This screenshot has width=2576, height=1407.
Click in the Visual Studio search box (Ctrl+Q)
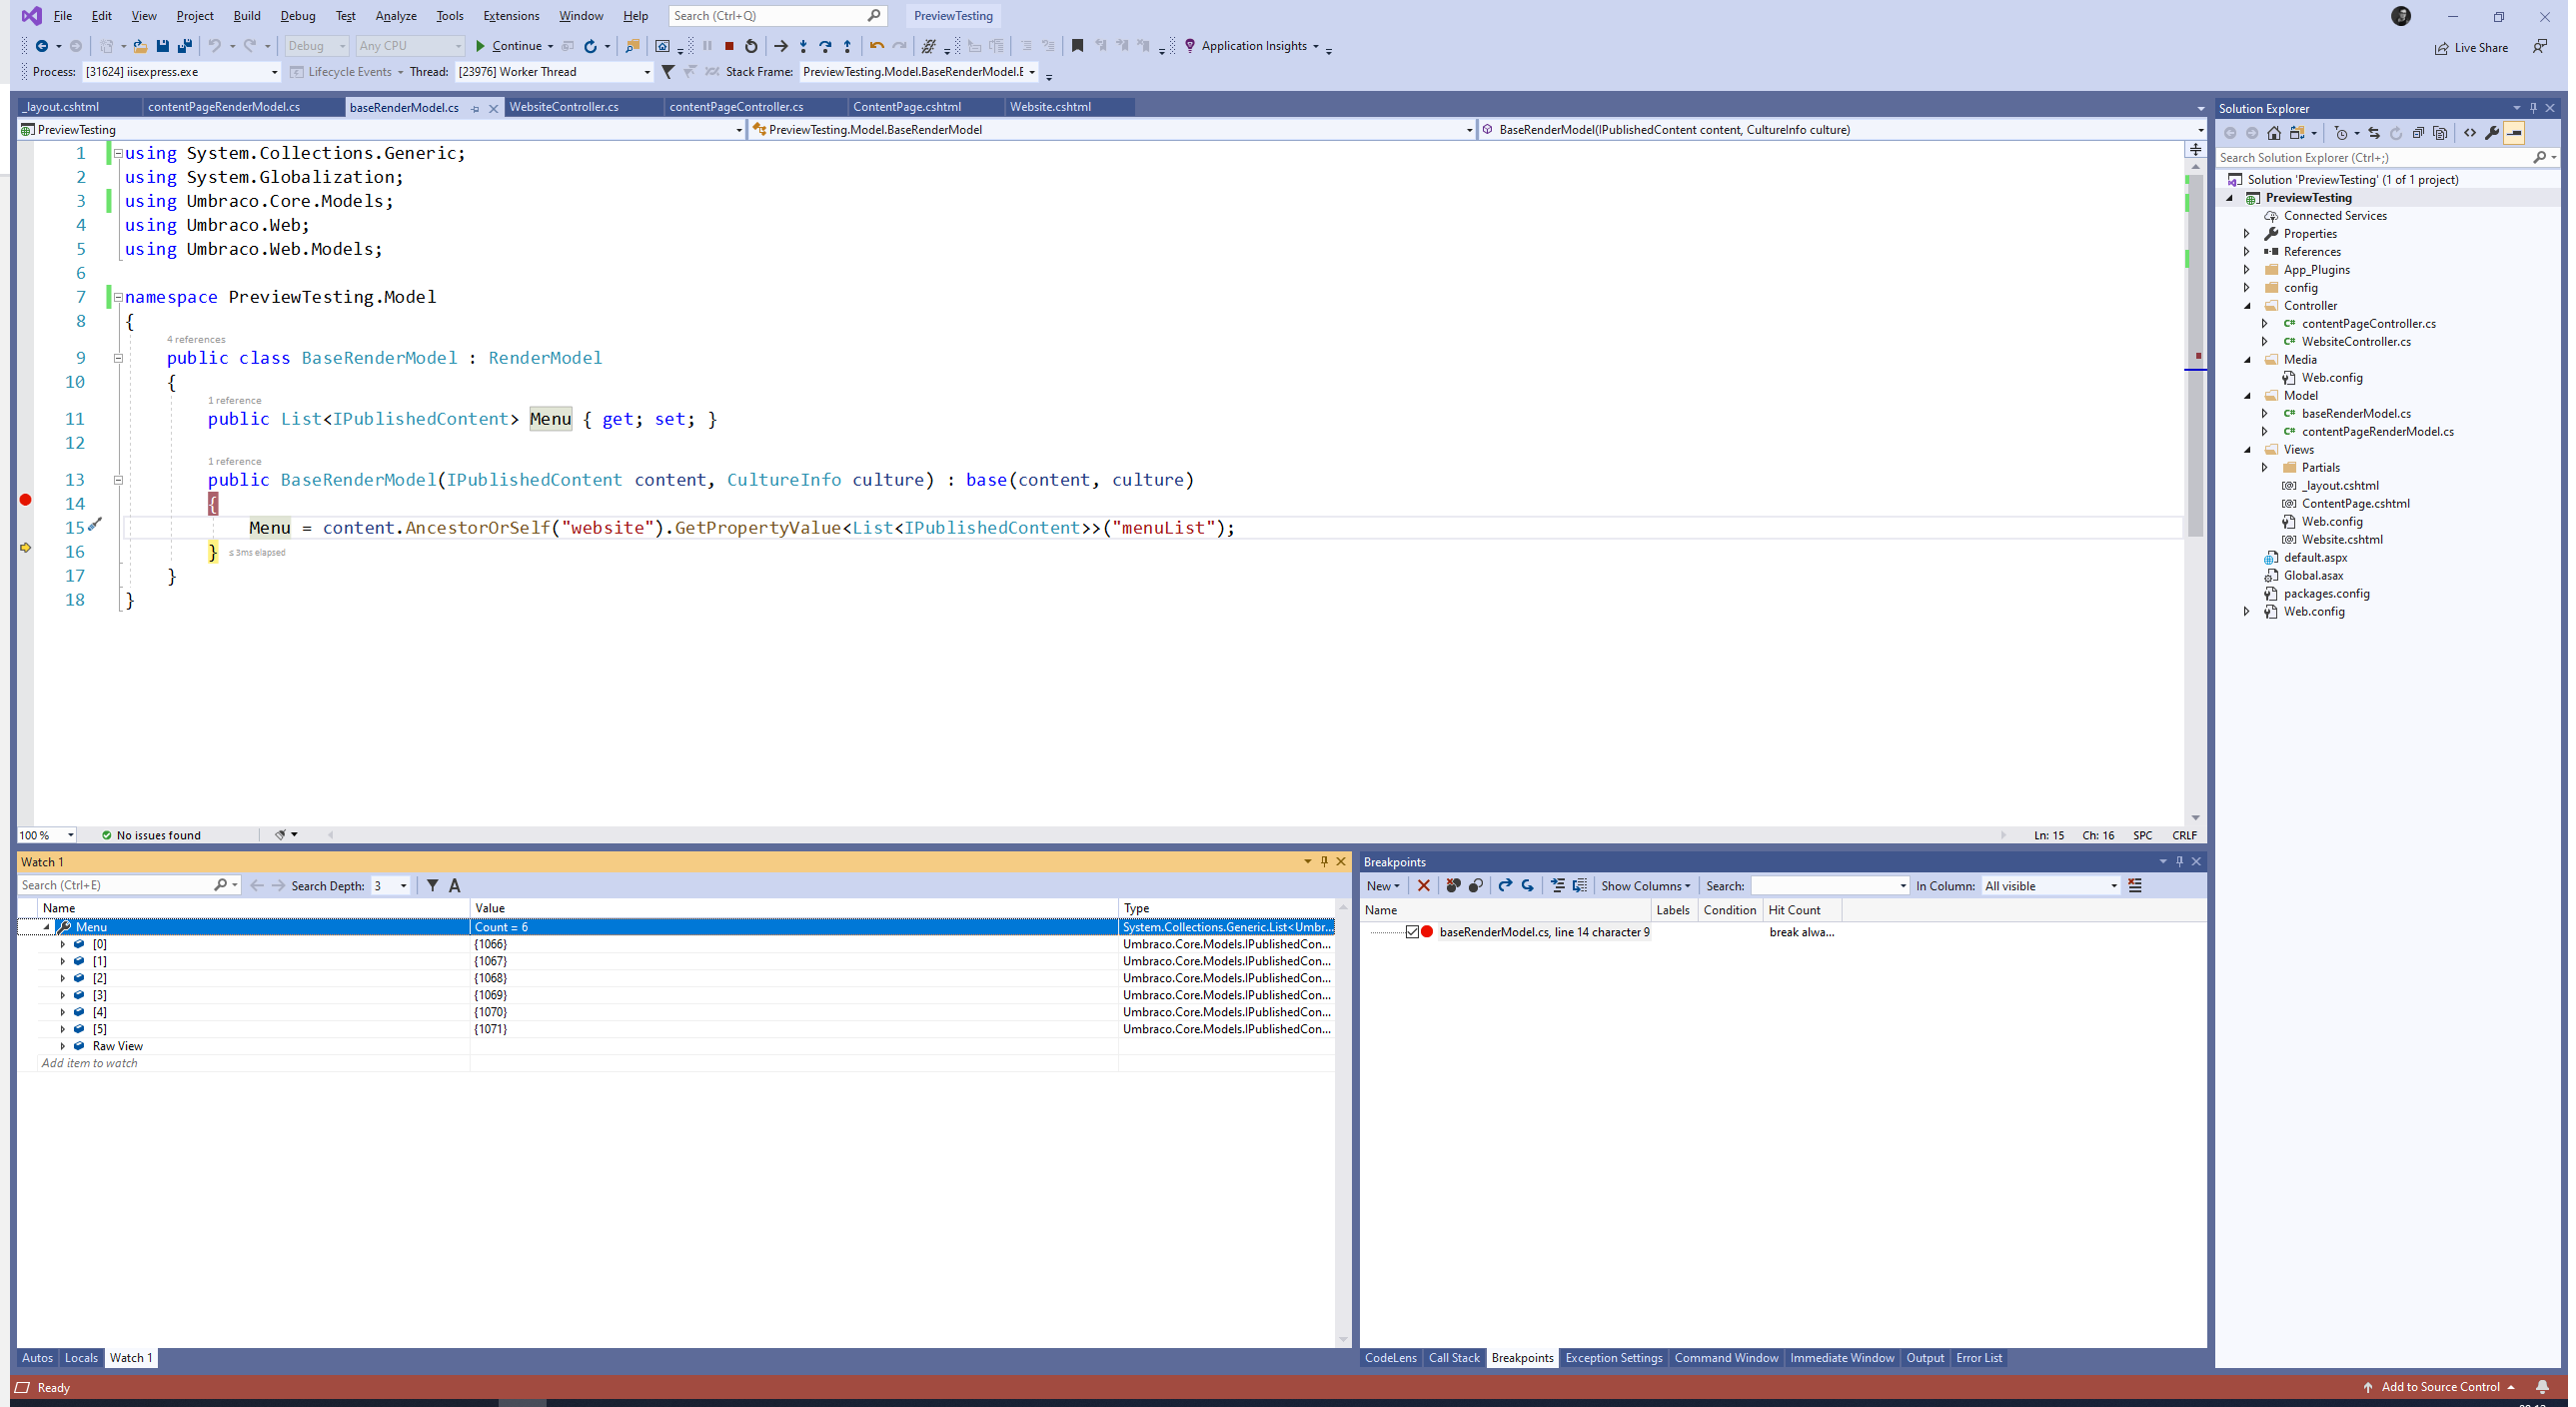click(776, 16)
